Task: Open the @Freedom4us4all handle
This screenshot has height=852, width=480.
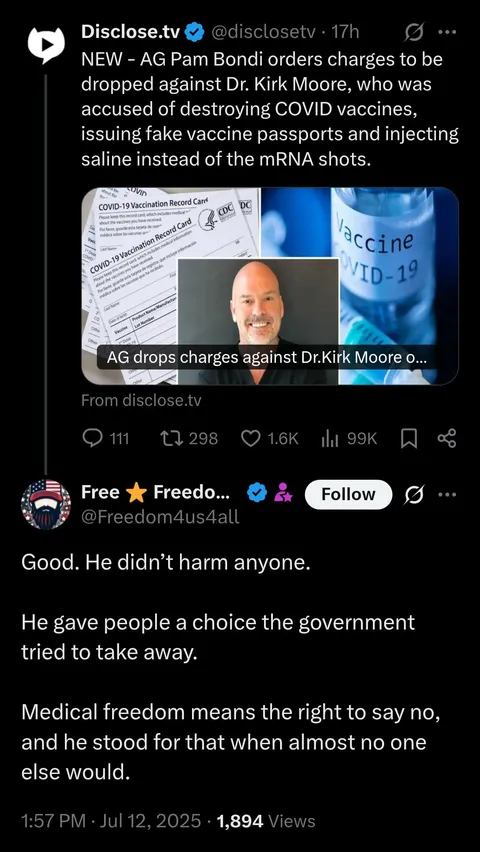Action: coord(160,517)
